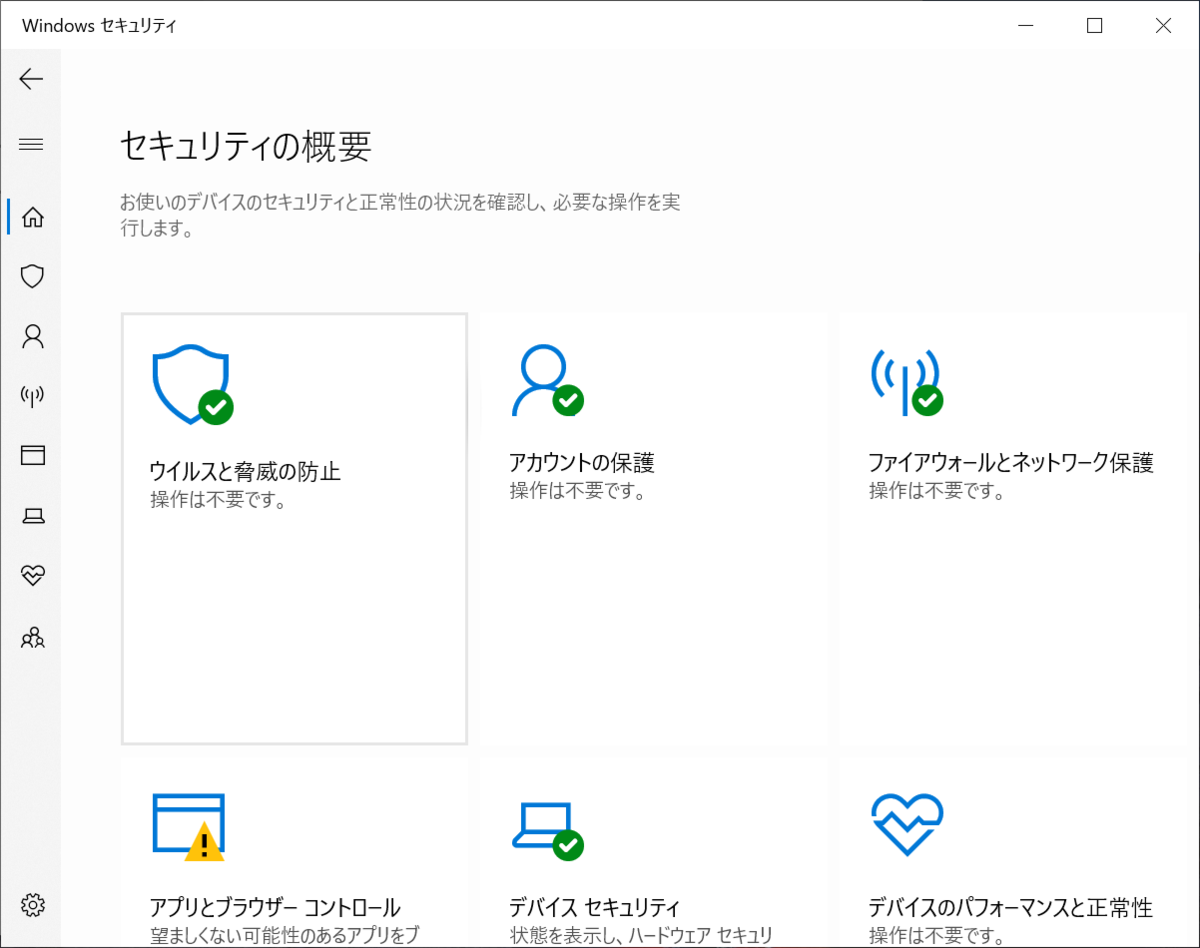
Task: Minimize the Windows セキュリティ window
Action: coord(1027,26)
